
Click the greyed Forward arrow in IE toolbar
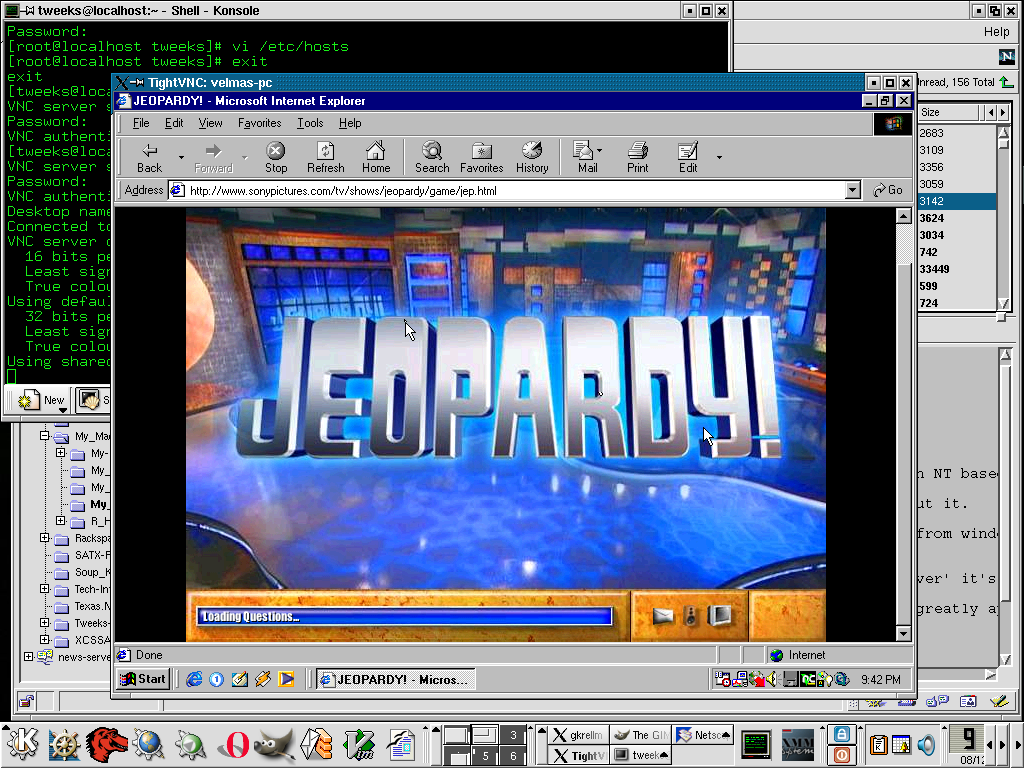tap(213, 157)
